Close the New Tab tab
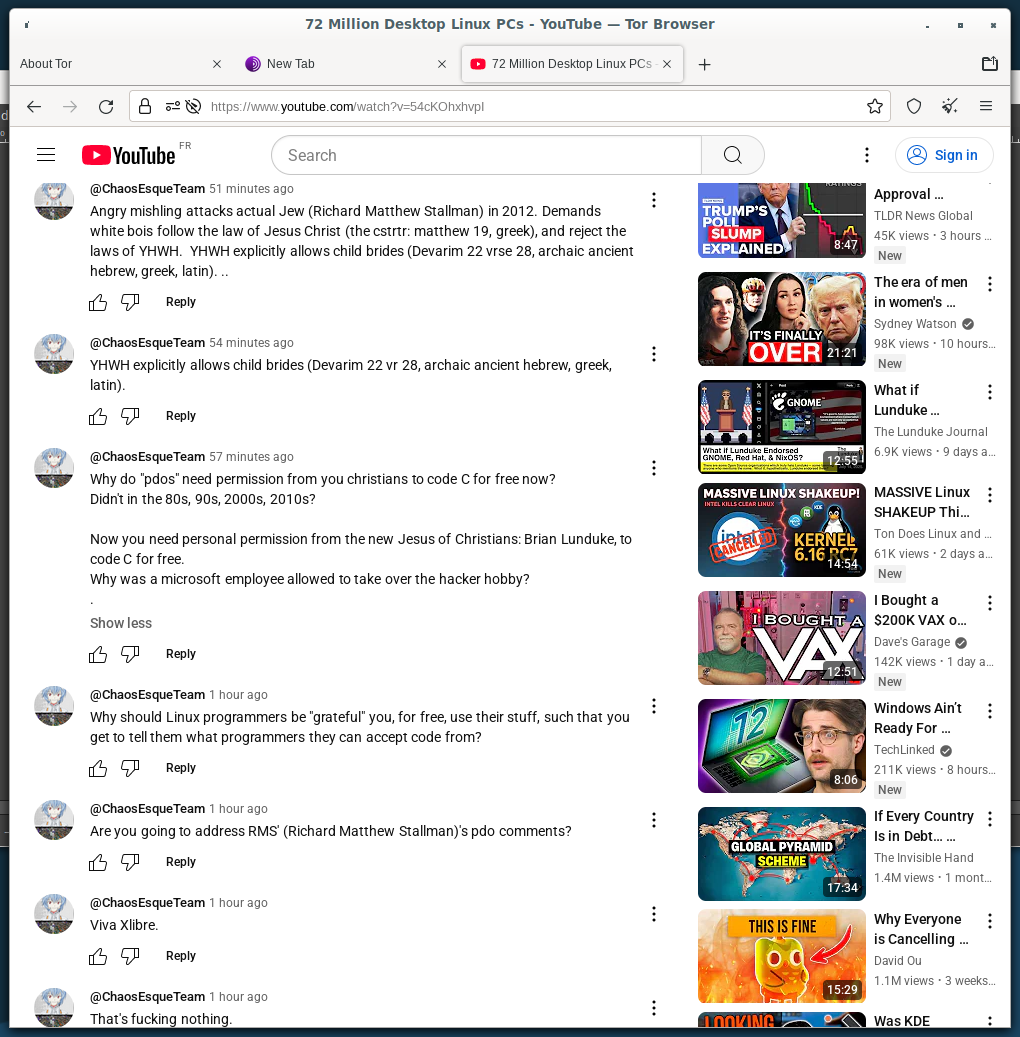Viewport: 1020px width, 1037px height. [442, 64]
